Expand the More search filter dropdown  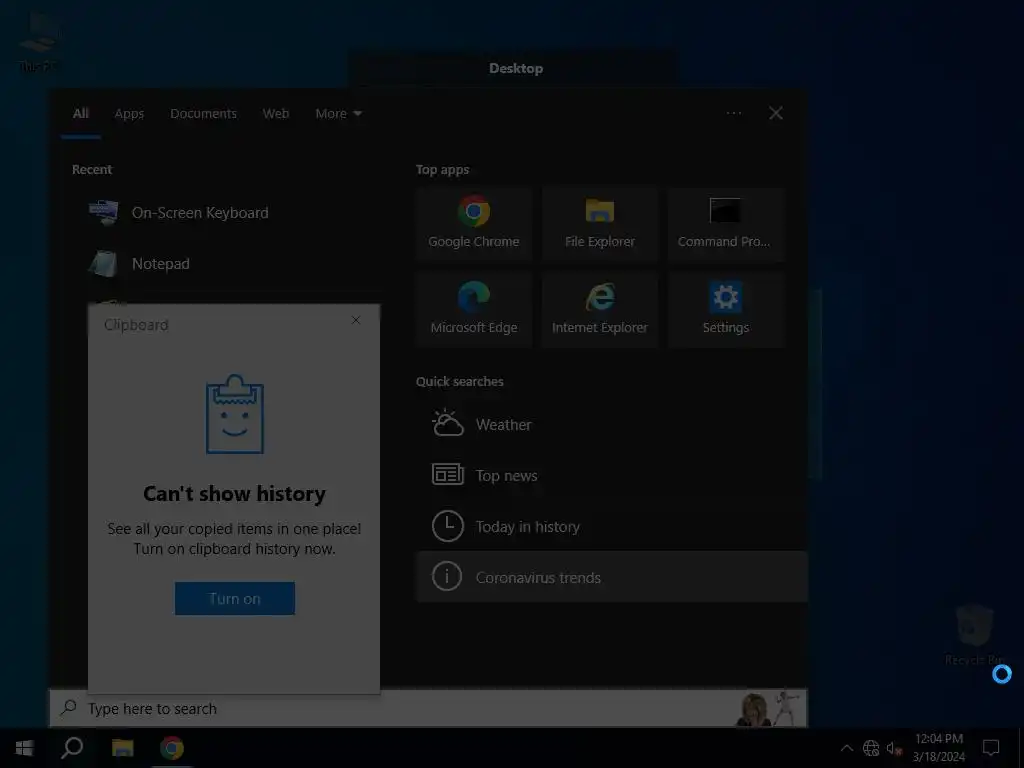click(338, 113)
